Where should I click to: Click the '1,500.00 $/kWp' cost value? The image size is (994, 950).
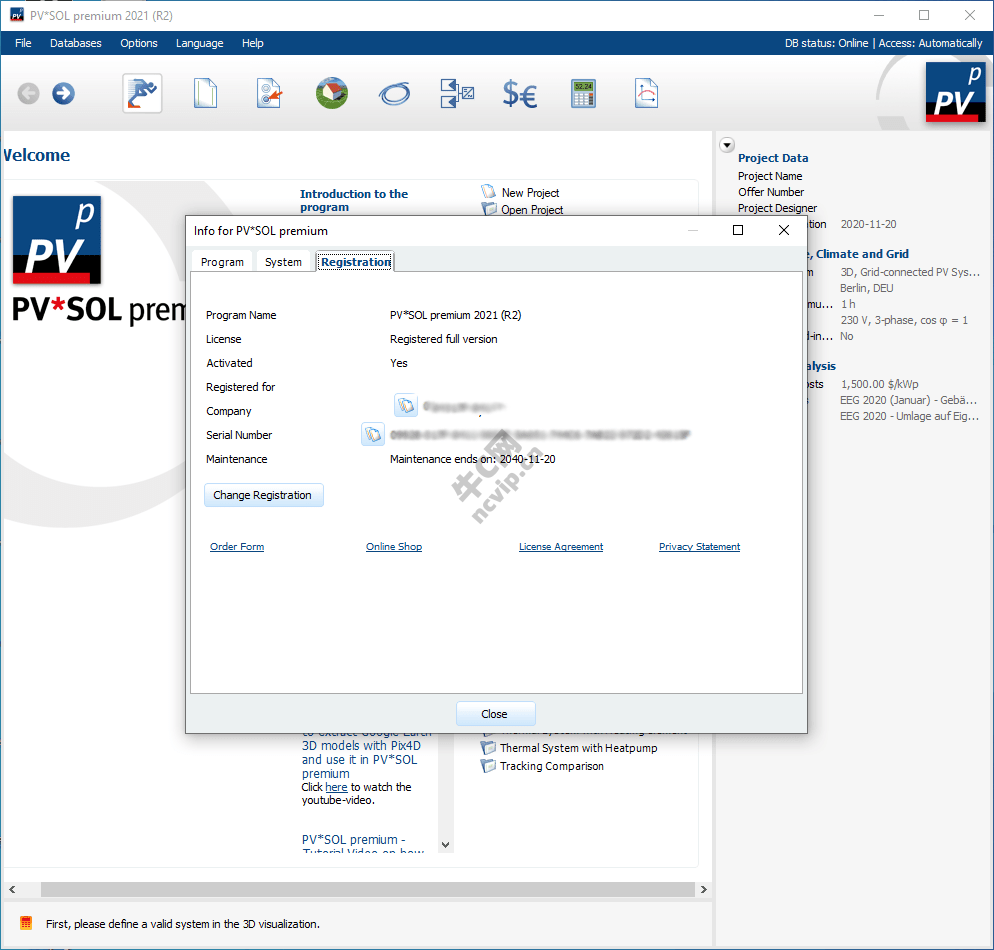(879, 384)
